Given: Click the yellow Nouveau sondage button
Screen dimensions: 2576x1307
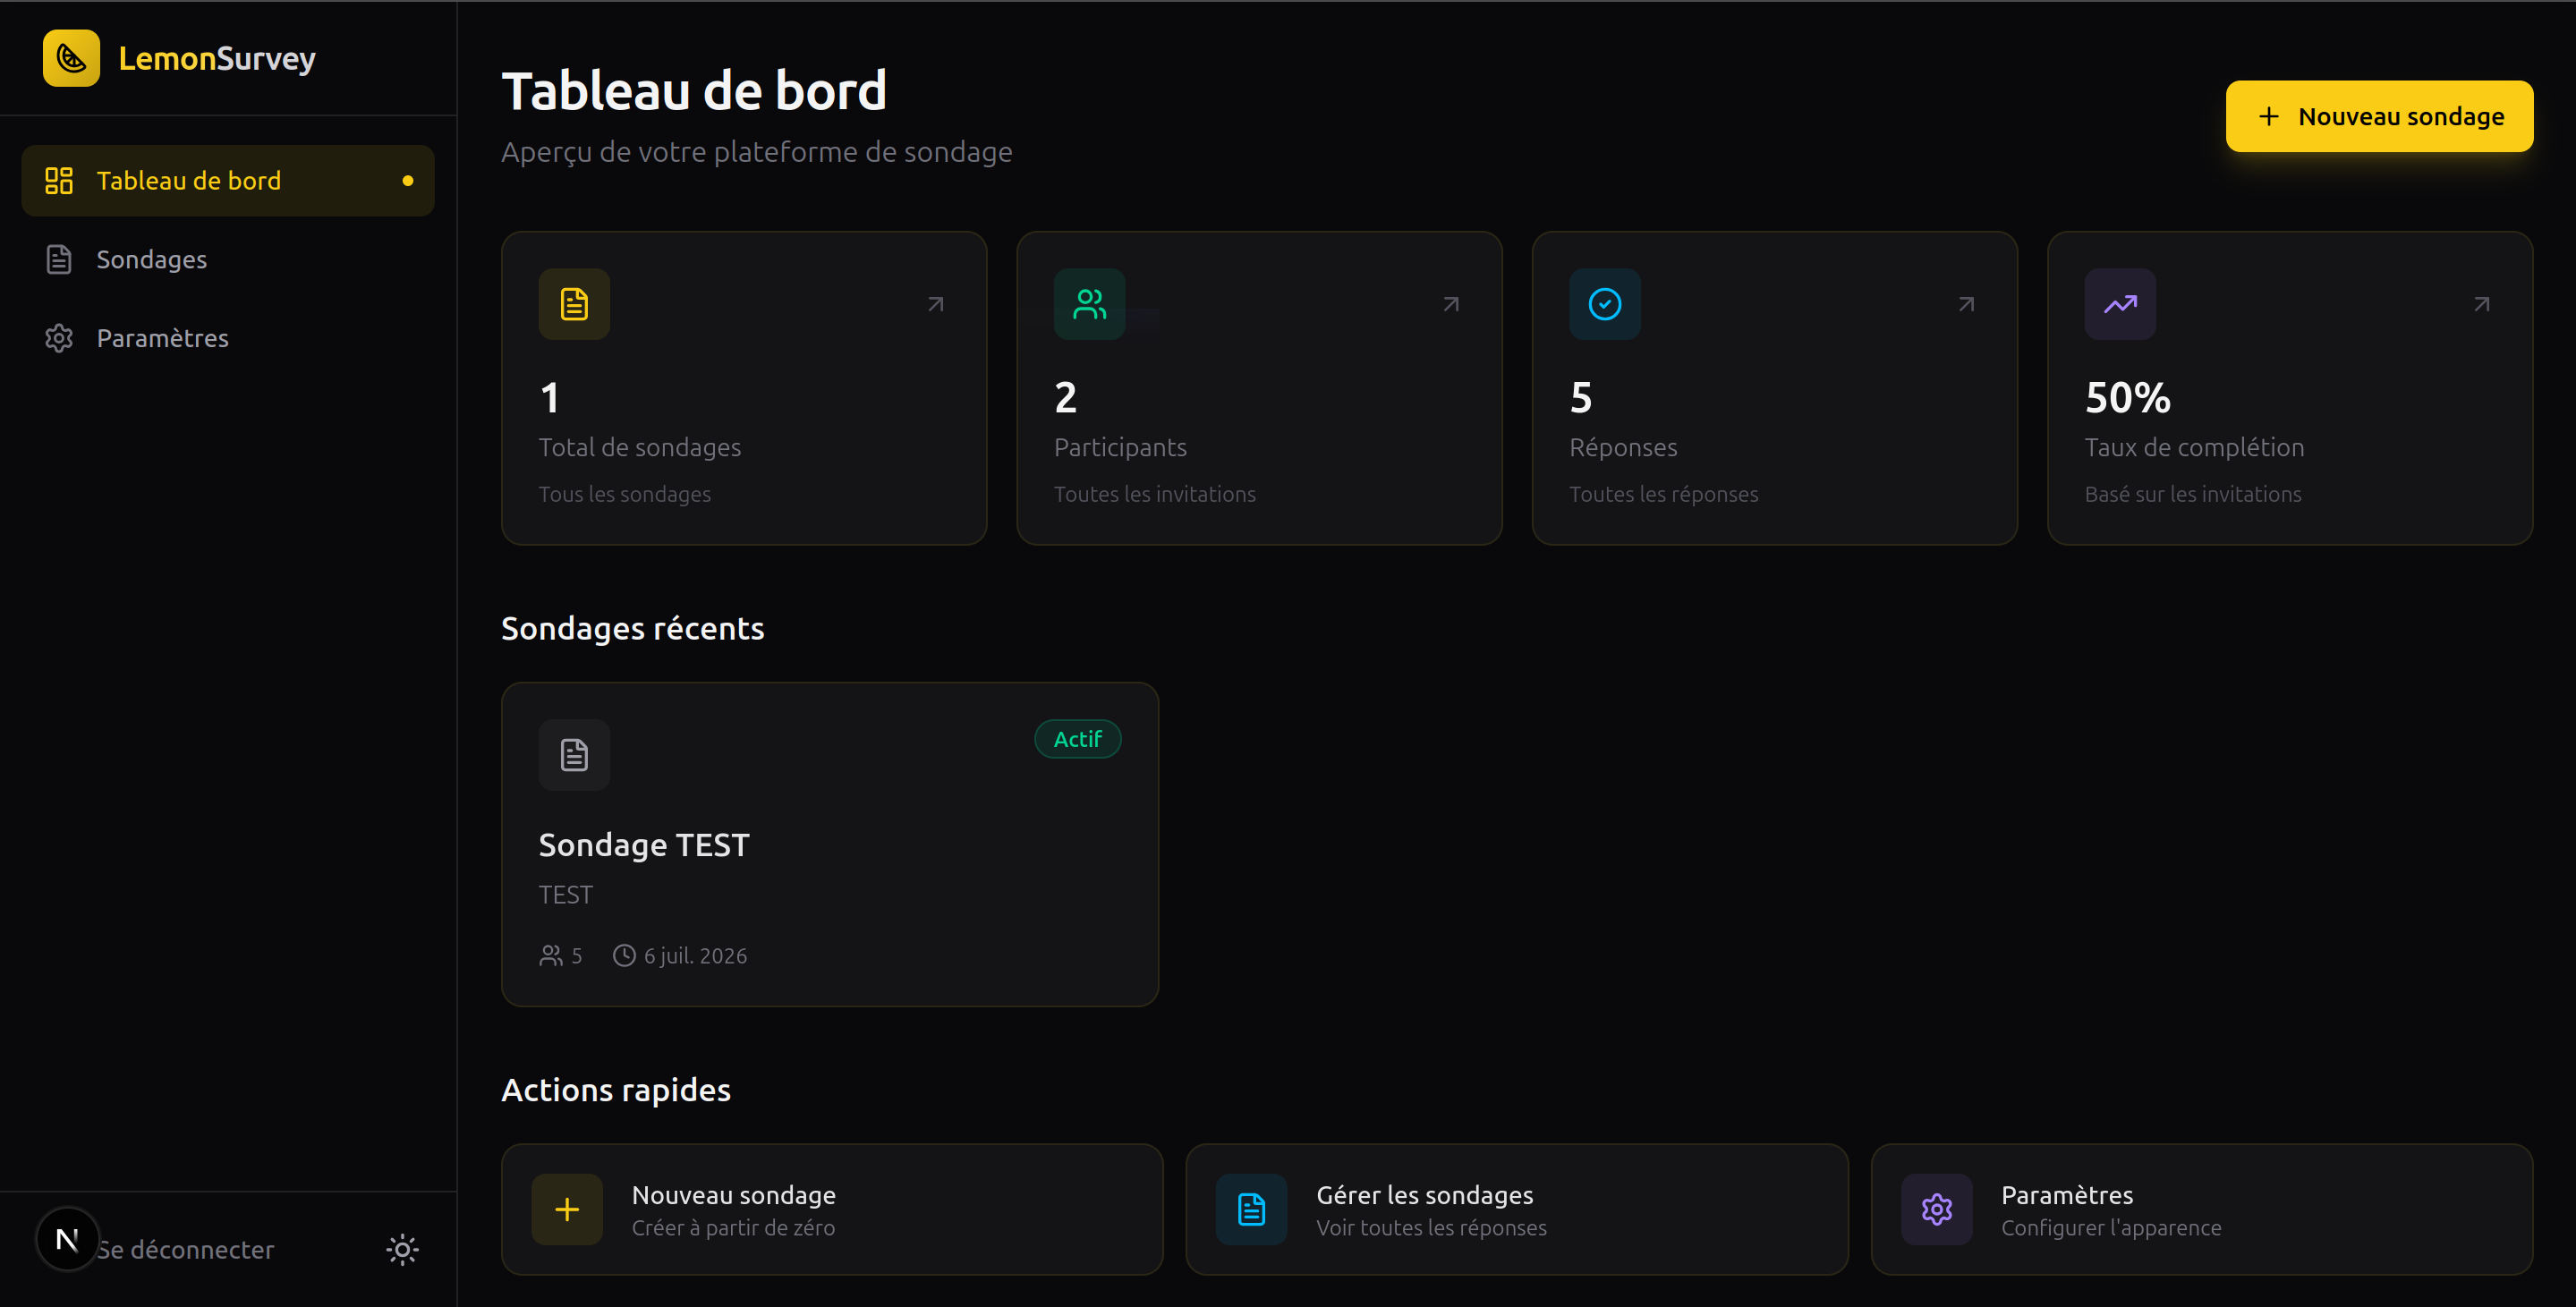Looking at the screenshot, I should click(2379, 116).
